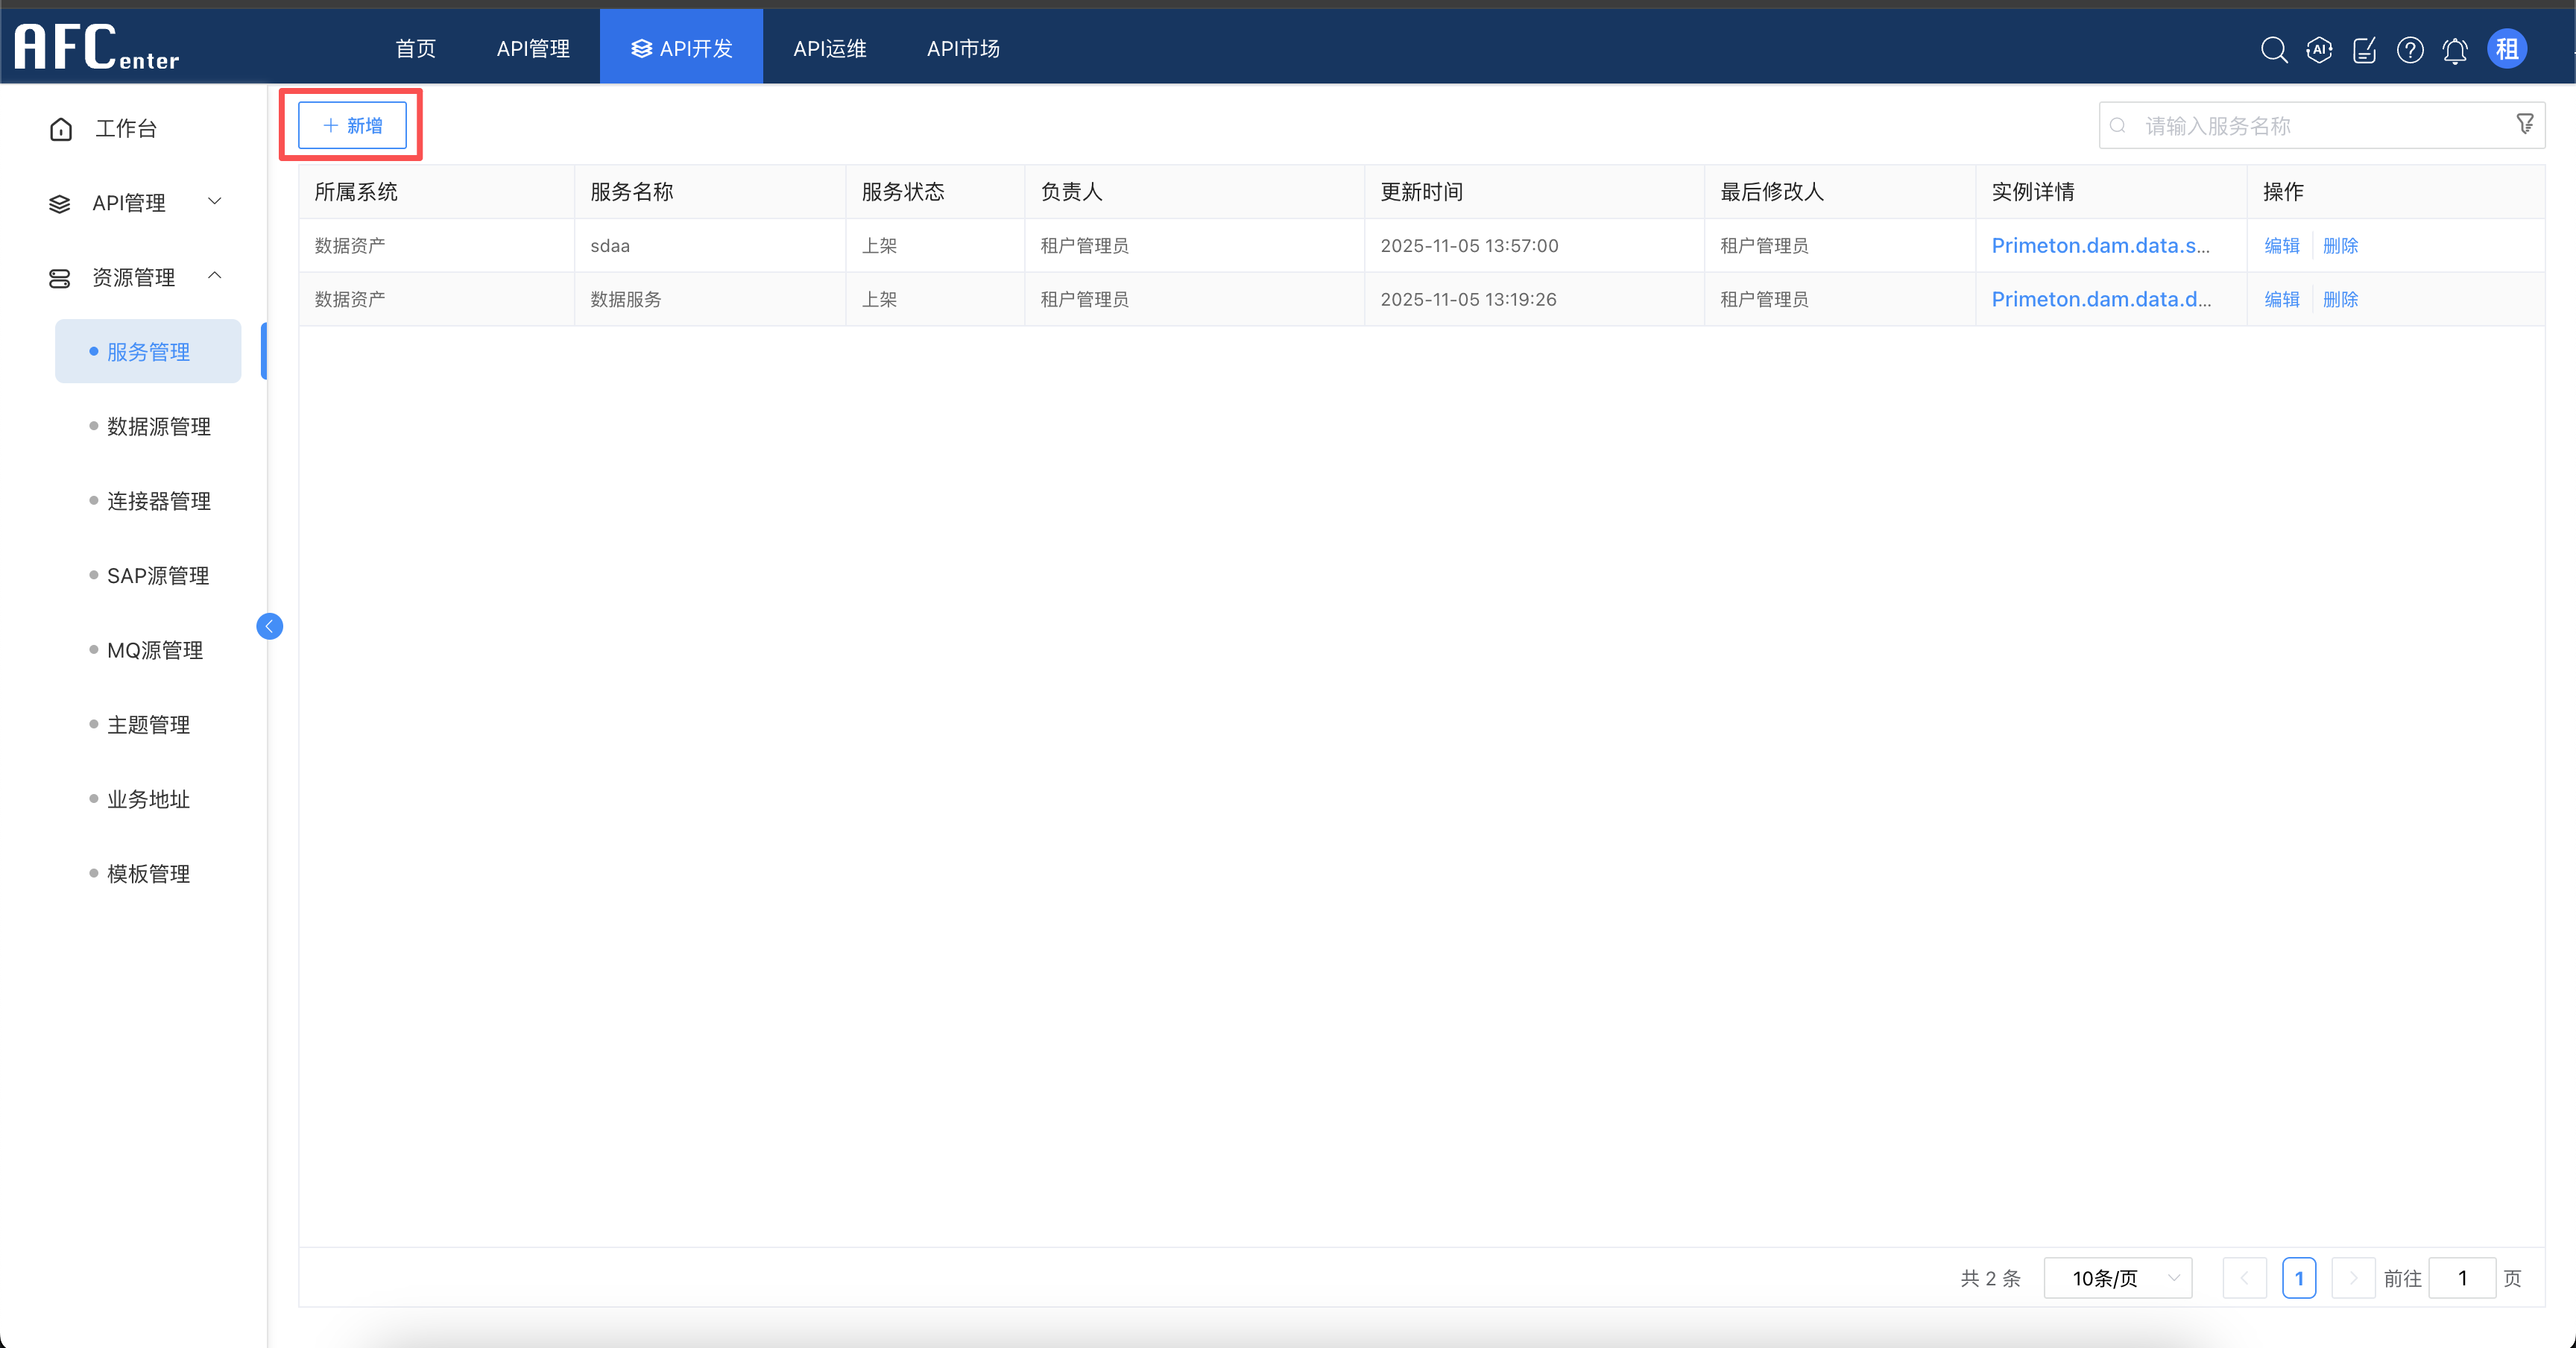This screenshot has height=1348, width=2576.
Task: Click the AFCenter logo
Action: point(97,47)
